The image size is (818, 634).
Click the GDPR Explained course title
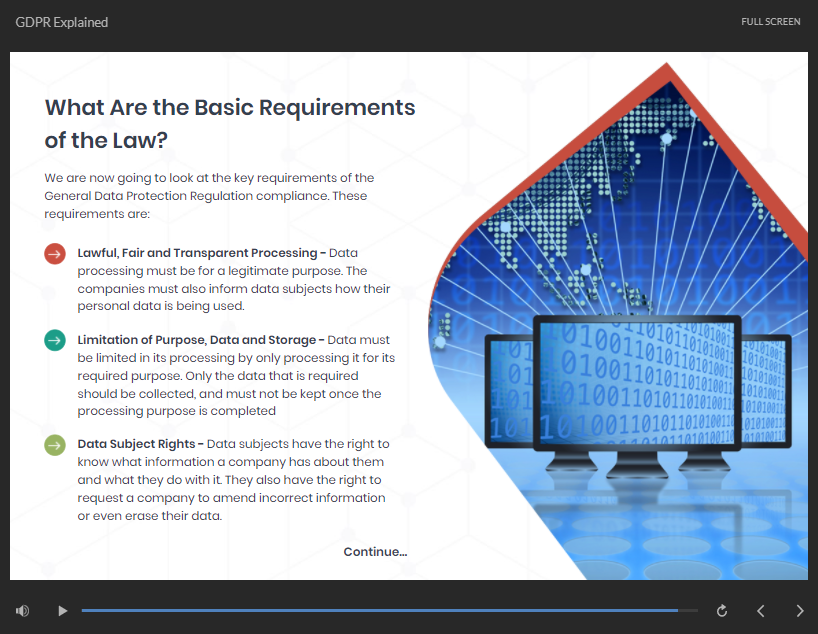click(62, 22)
